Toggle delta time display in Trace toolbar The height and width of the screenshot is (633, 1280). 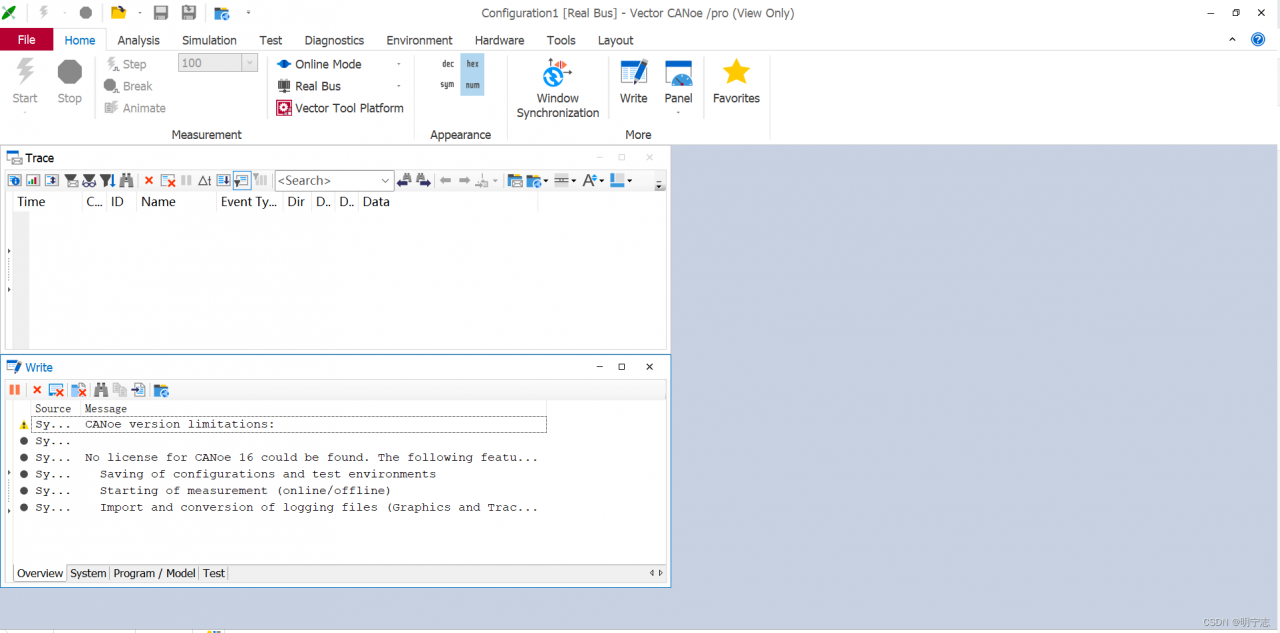(x=204, y=181)
